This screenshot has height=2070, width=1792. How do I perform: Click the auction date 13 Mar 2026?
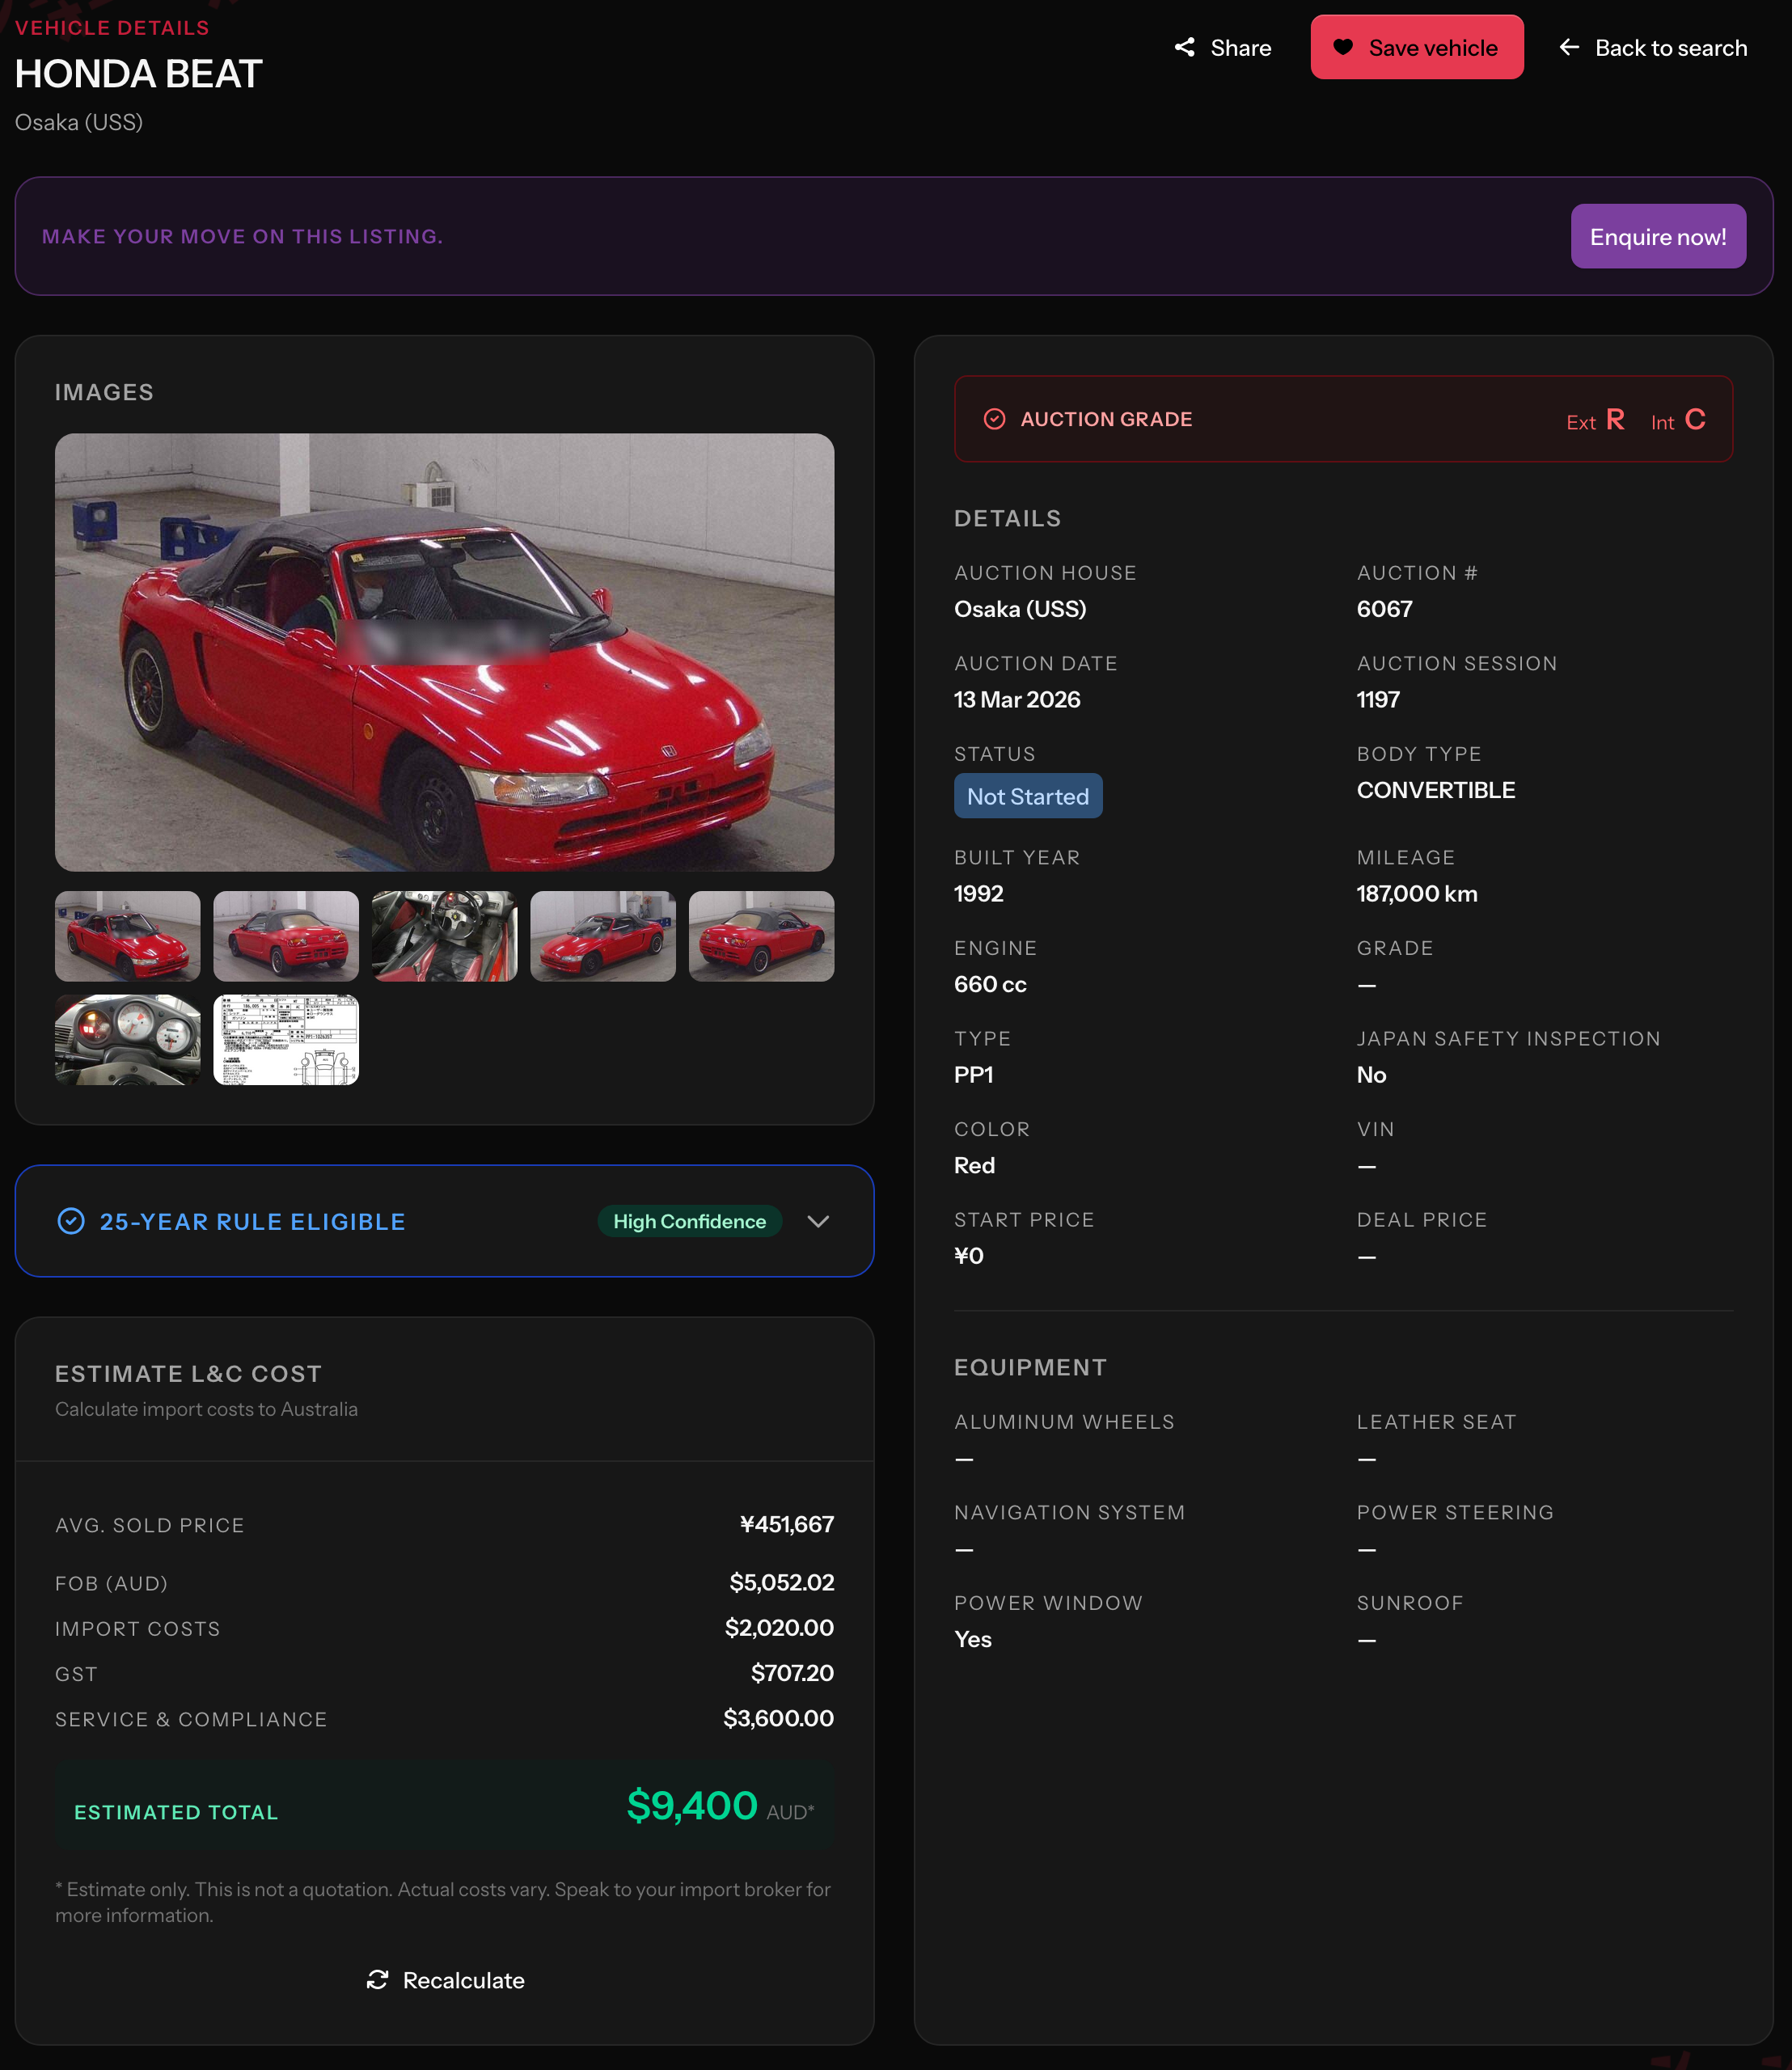coord(1017,699)
